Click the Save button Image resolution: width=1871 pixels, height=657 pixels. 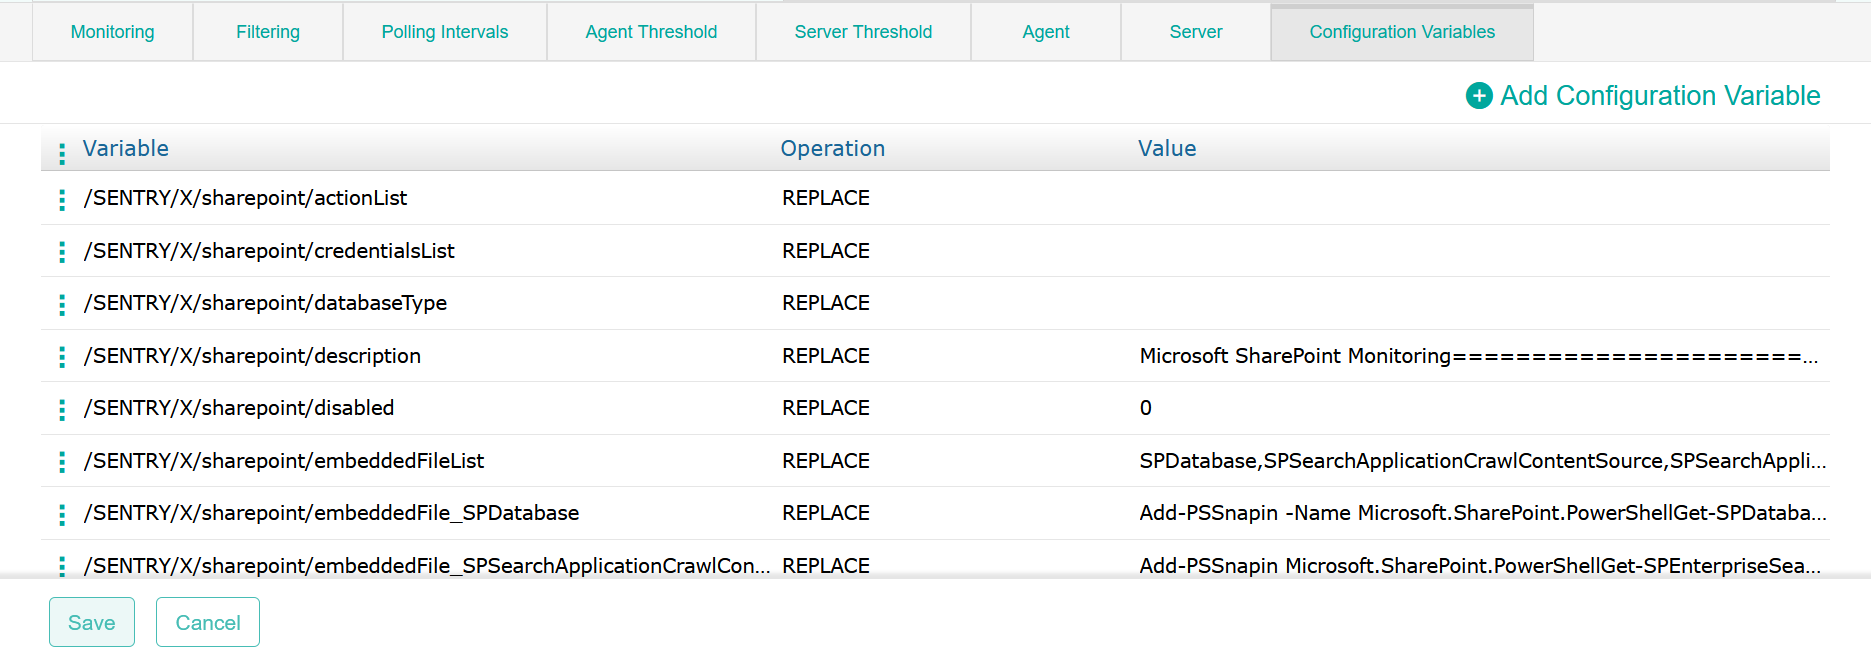(92, 622)
